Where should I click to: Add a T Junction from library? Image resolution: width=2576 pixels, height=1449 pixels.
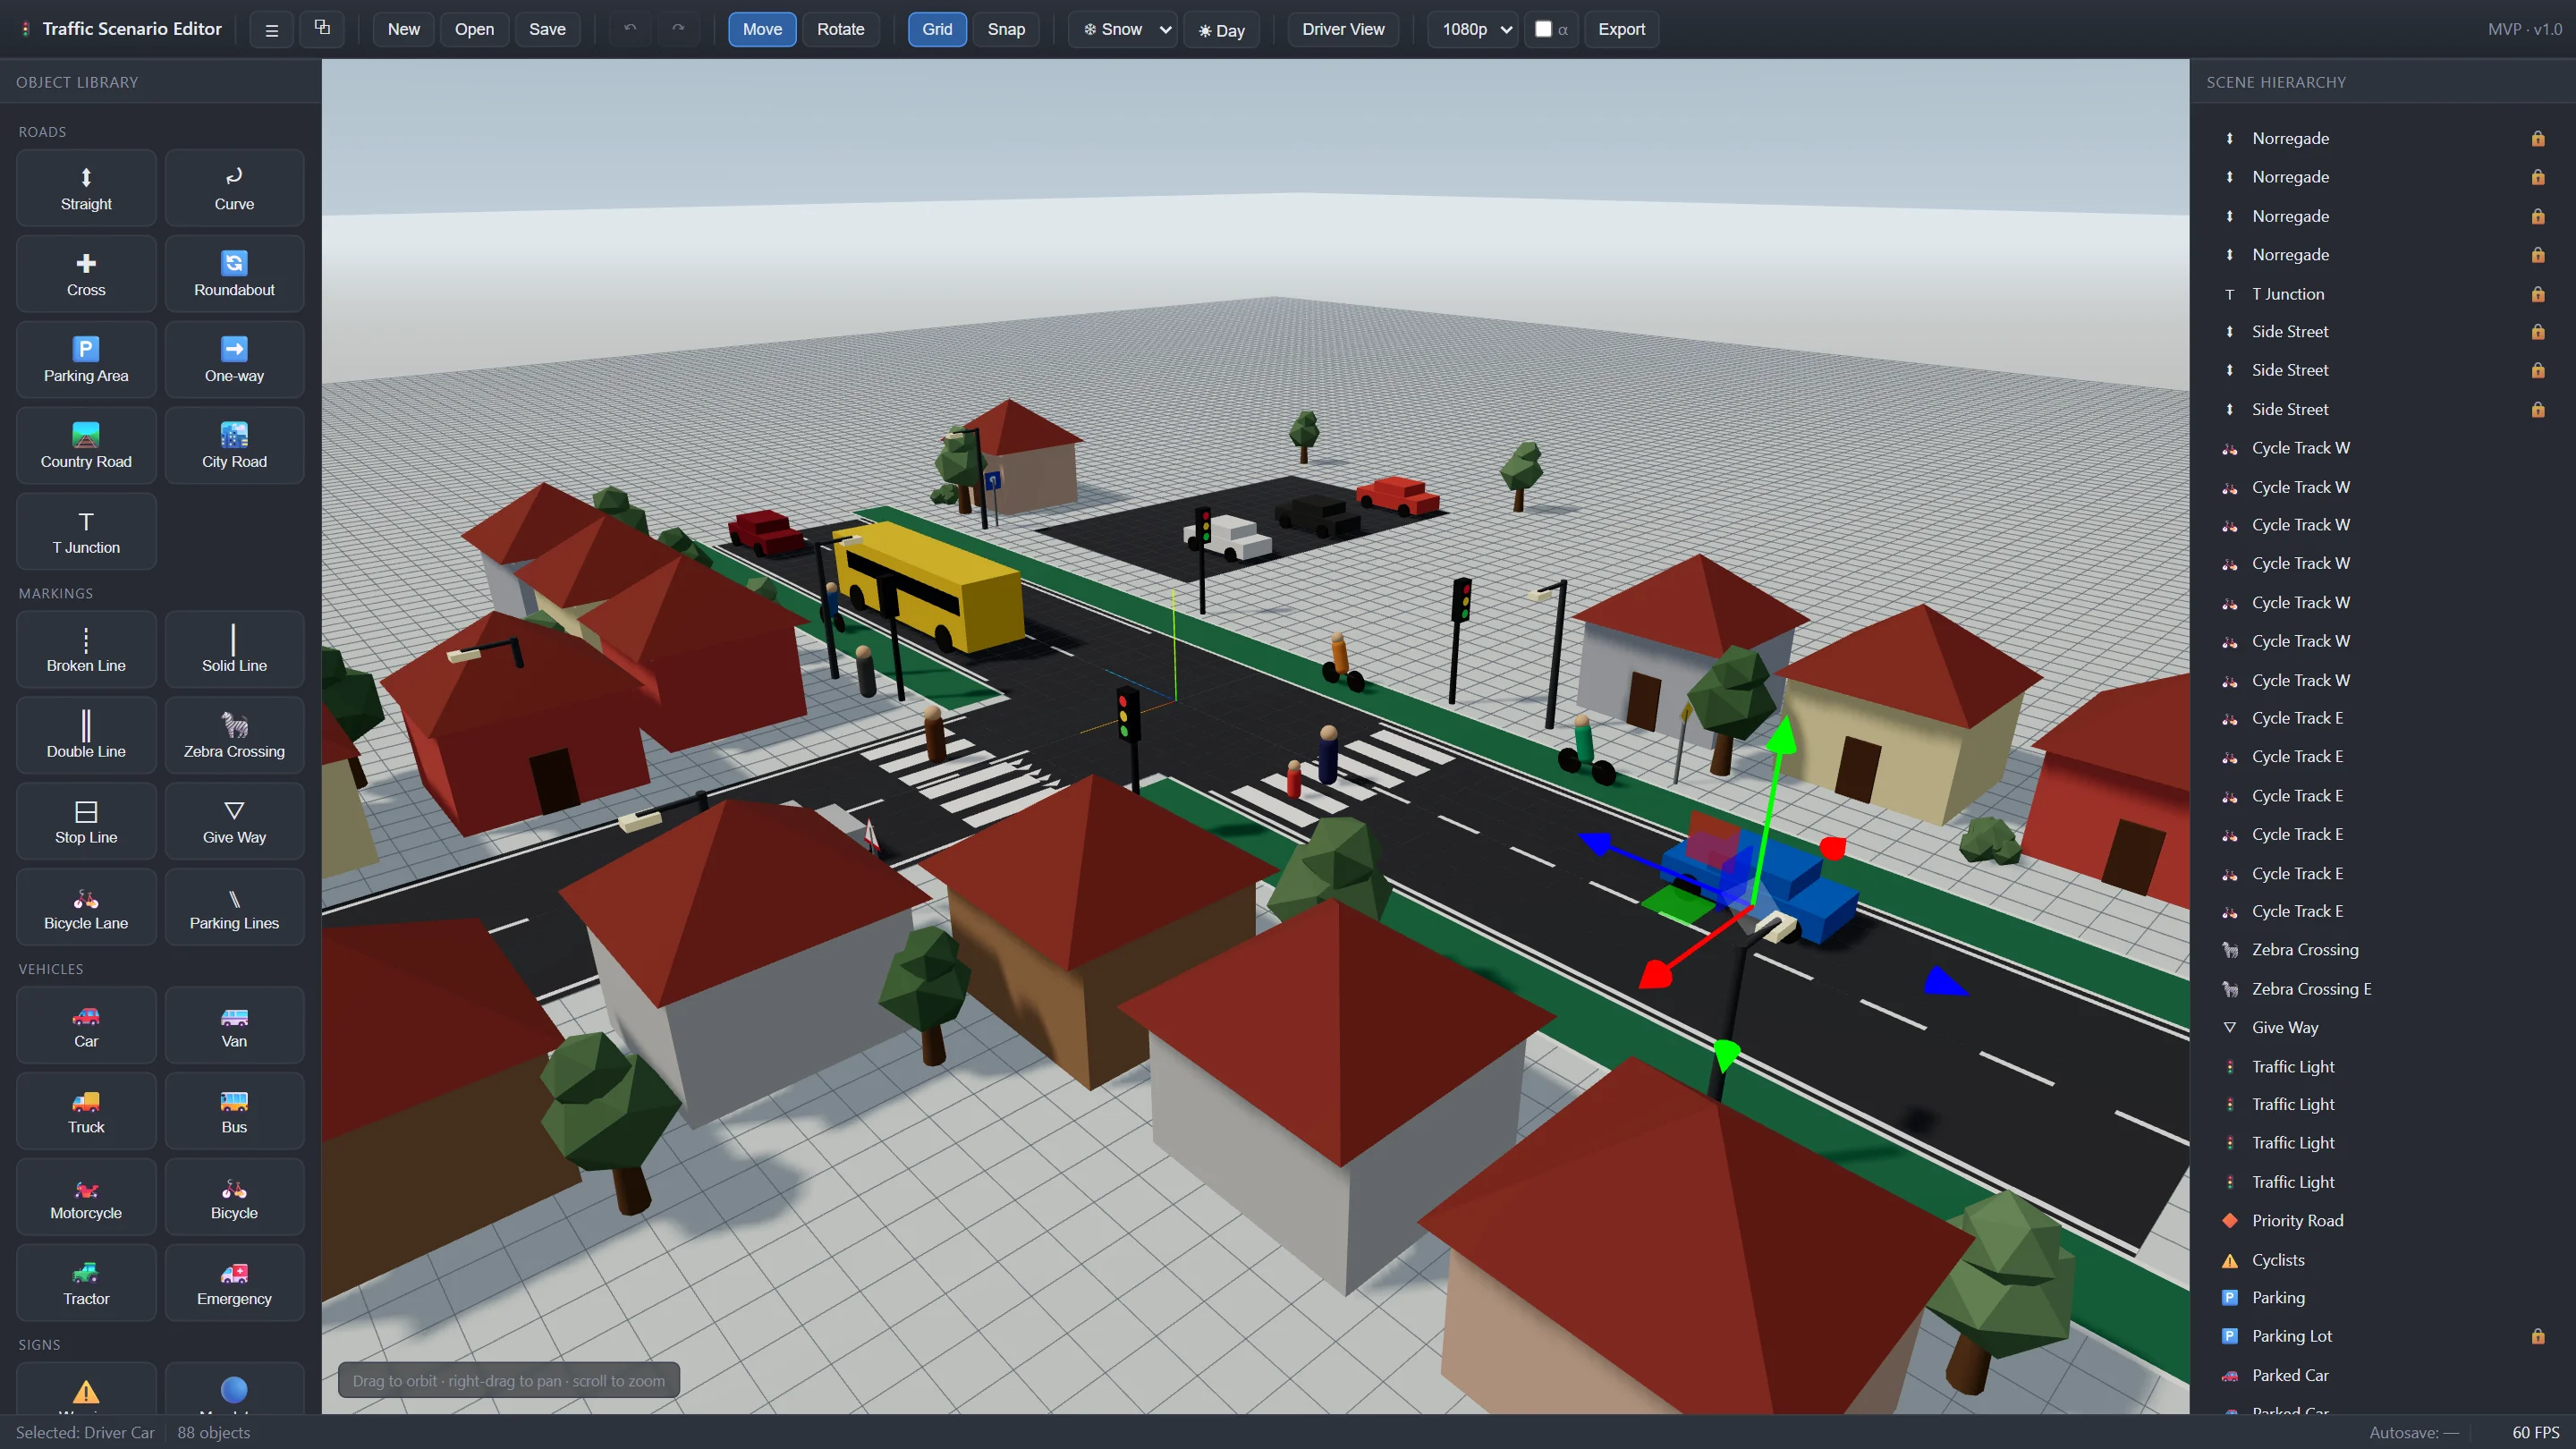86,532
